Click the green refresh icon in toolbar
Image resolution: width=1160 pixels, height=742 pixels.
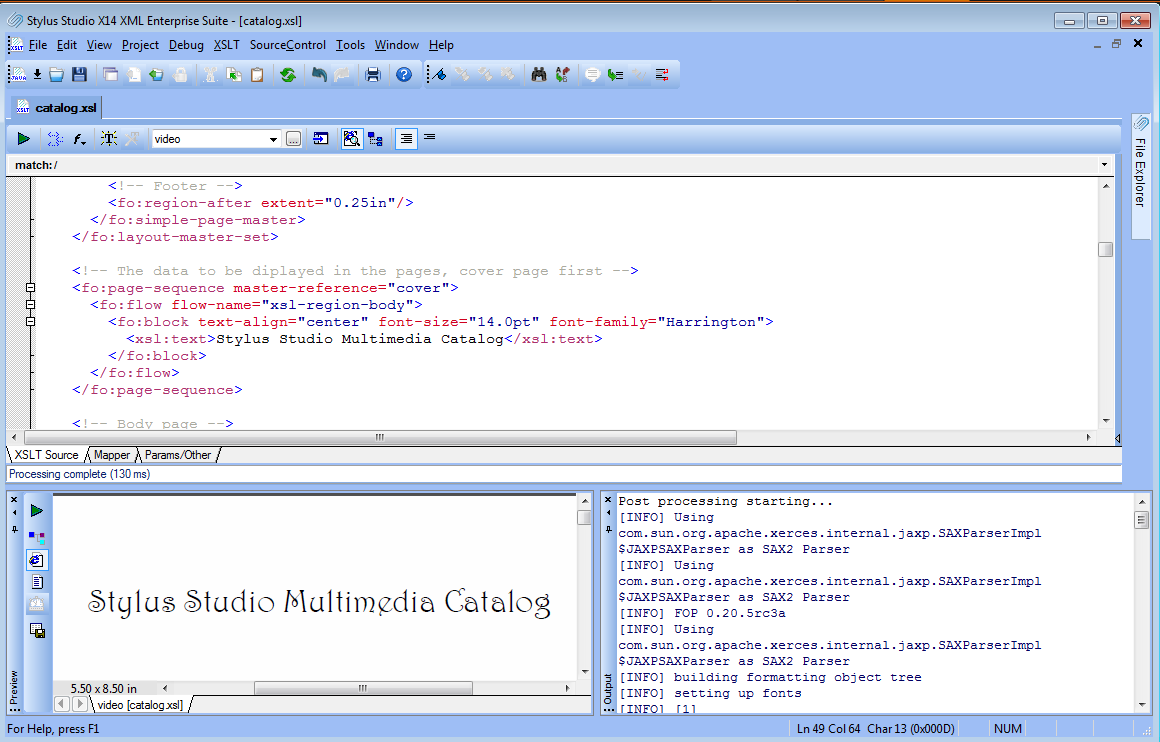tap(288, 75)
